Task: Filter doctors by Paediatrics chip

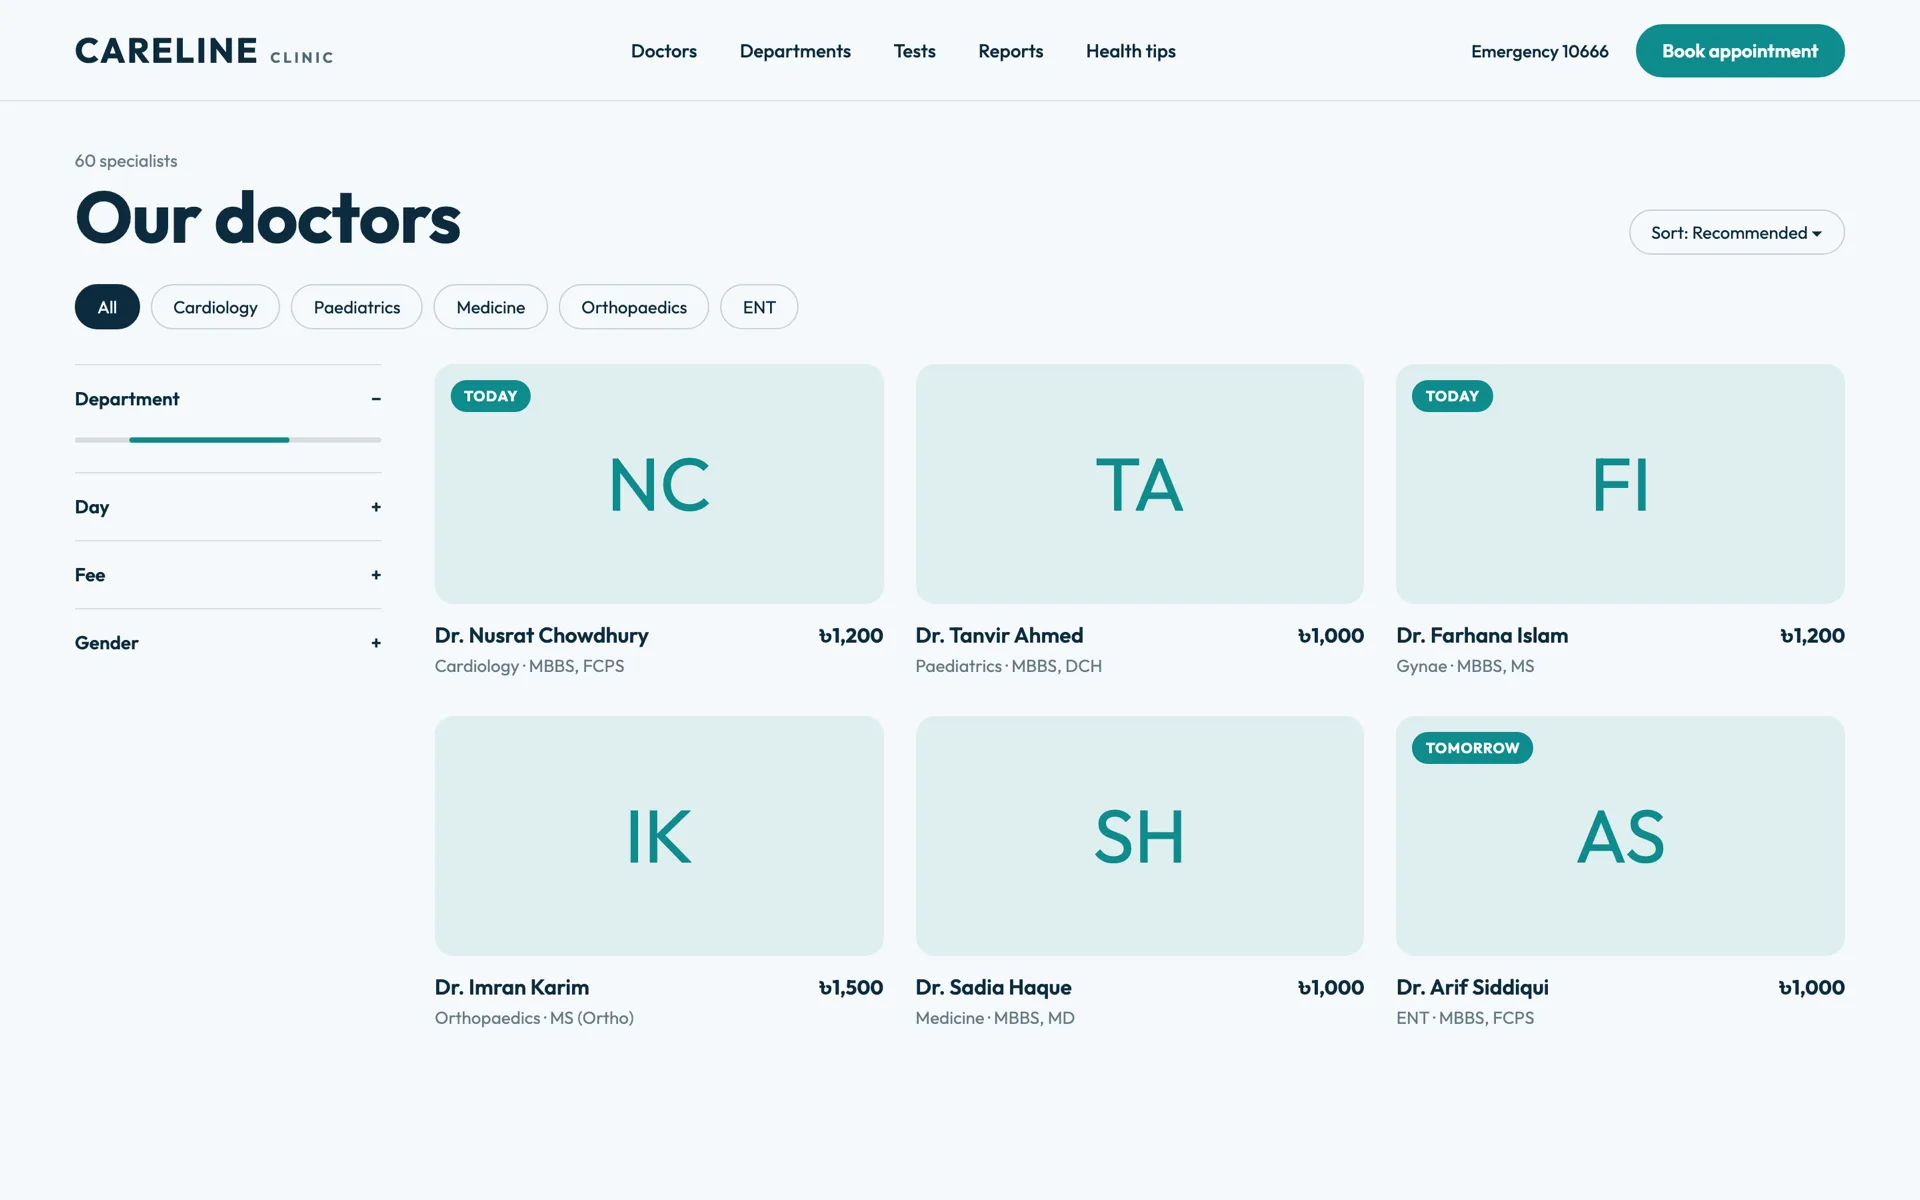Action: pyautogui.click(x=357, y=307)
